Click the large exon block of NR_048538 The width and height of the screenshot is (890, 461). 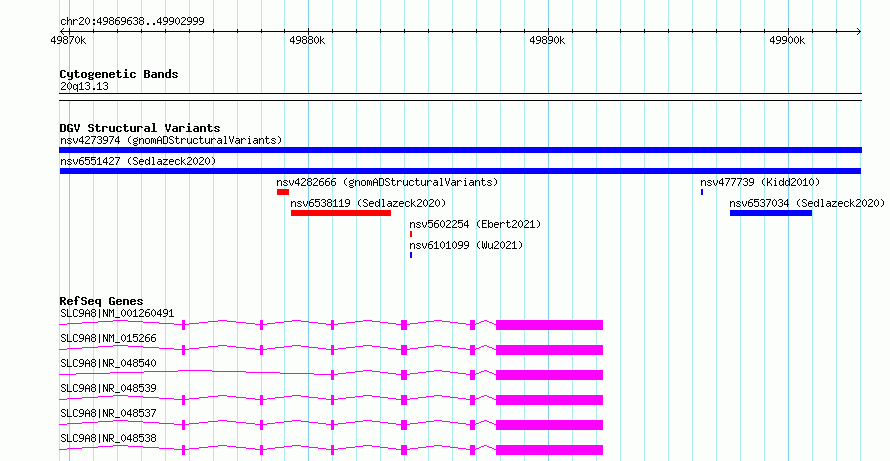[x=549, y=450]
